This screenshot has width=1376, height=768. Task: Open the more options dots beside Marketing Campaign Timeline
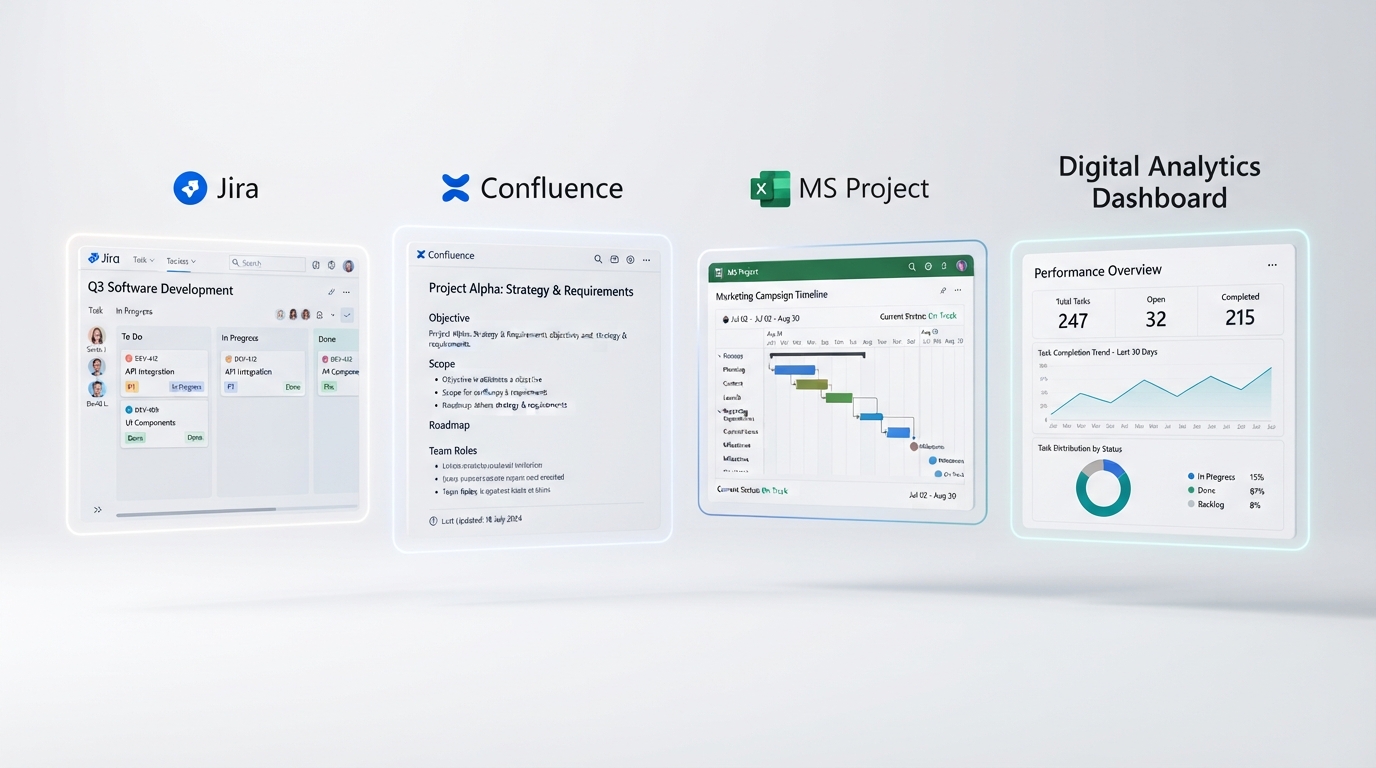958,290
